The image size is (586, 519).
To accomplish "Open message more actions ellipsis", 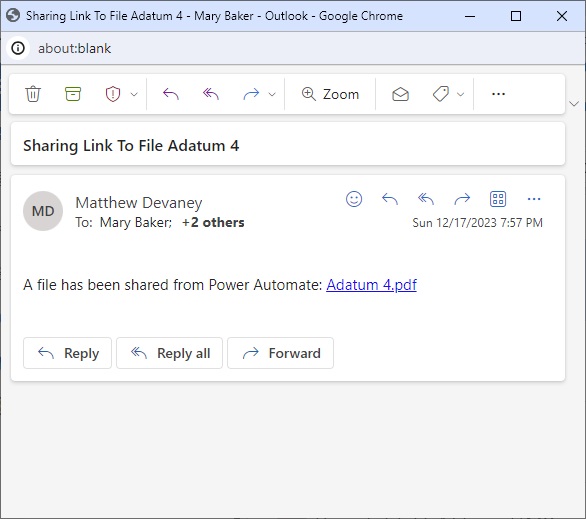I will [x=534, y=199].
